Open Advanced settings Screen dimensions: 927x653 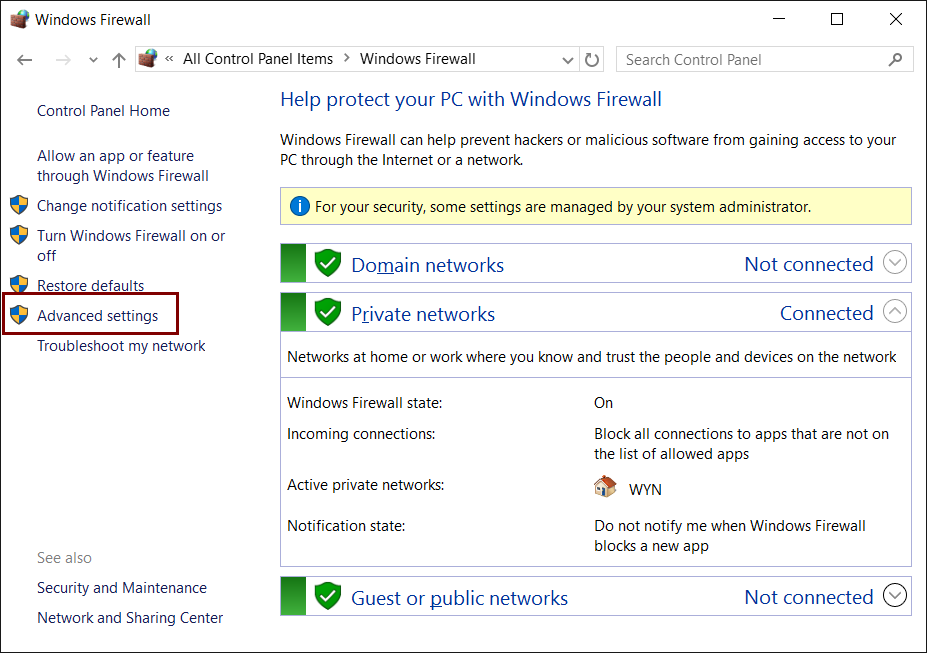click(x=98, y=316)
